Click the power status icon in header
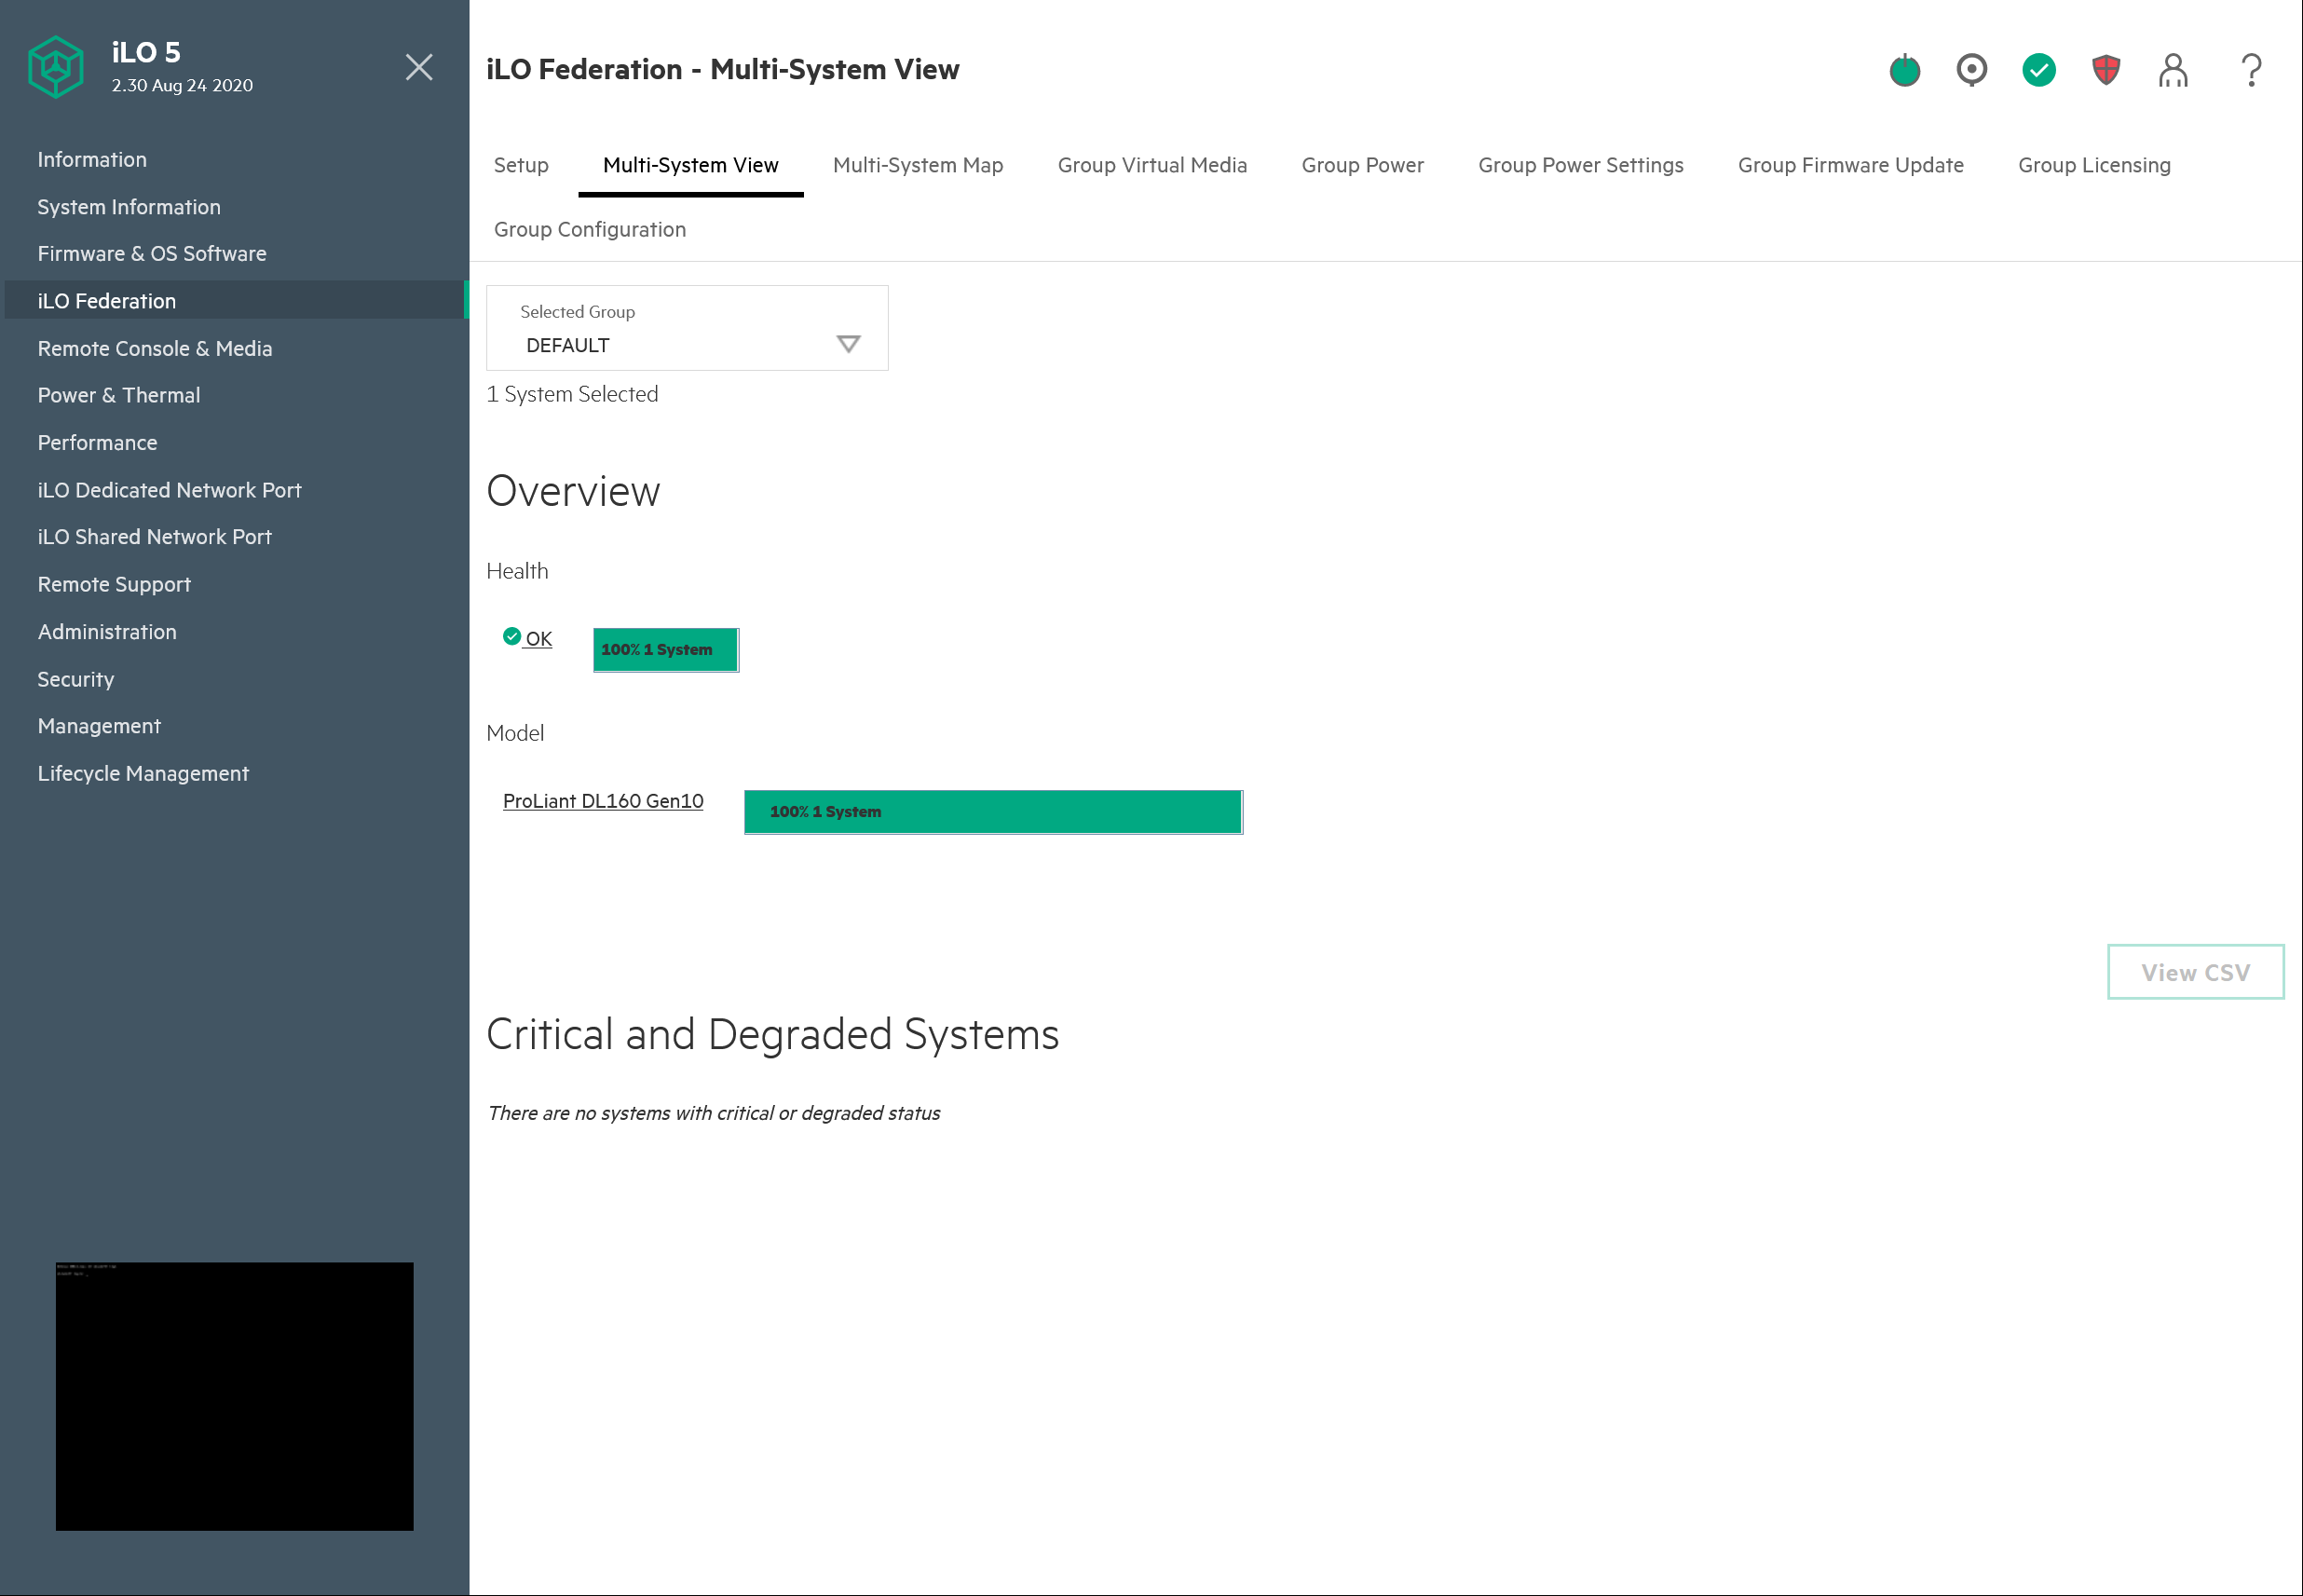The height and width of the screenshot is (1596, 2303). coord(1904,70)
